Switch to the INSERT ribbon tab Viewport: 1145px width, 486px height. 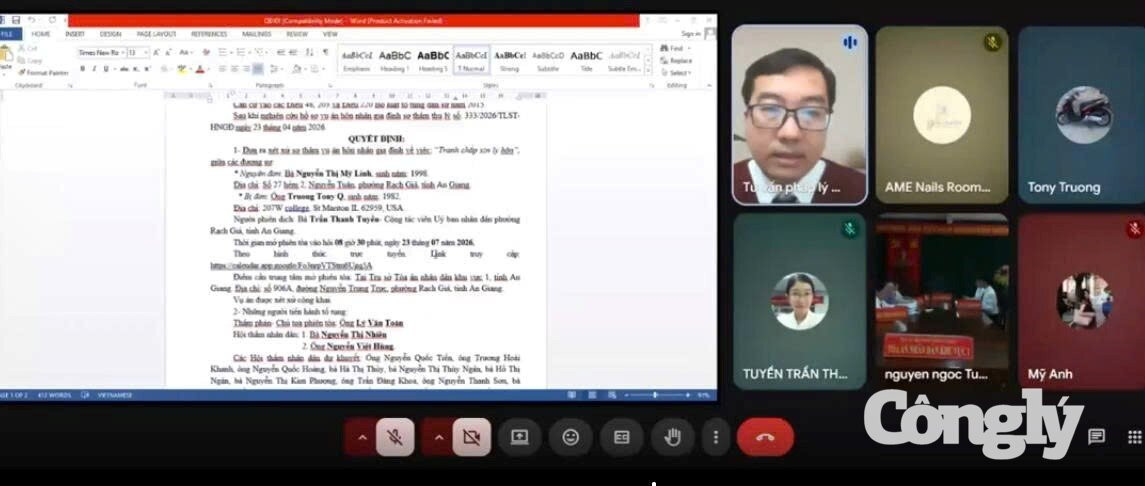(74, 34)
